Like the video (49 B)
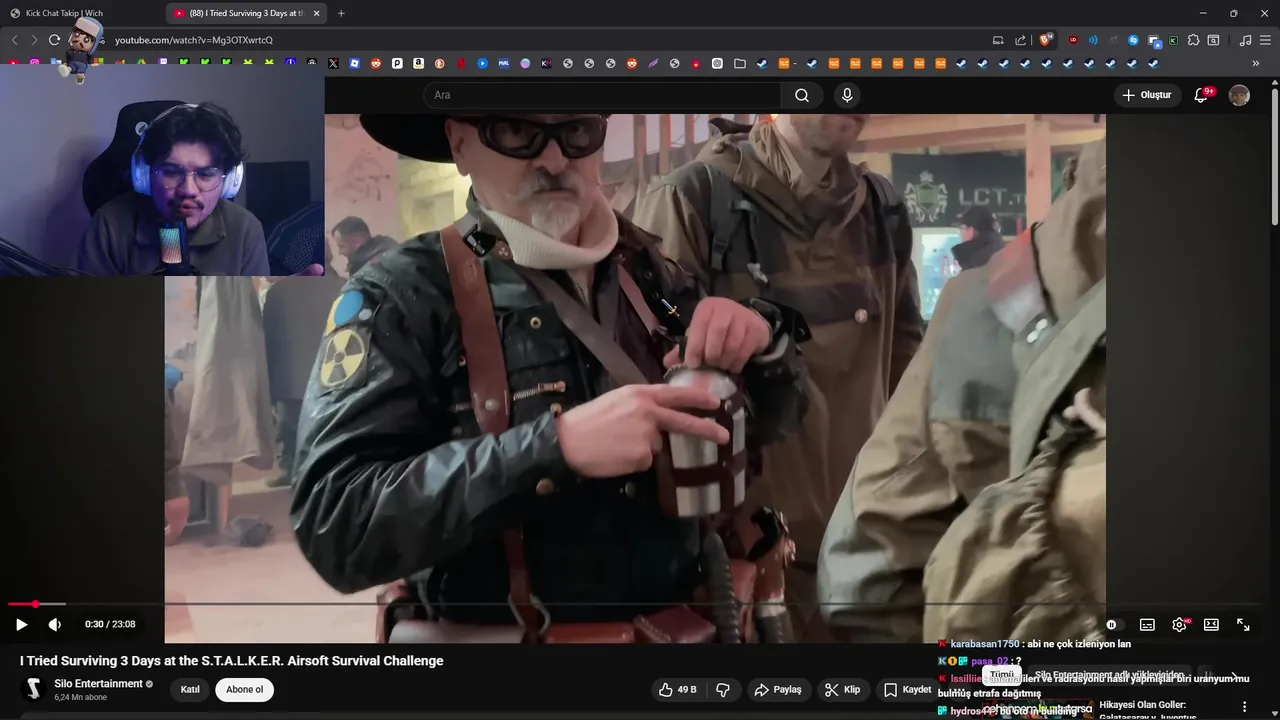This screenshot has height=720, width=1280. tap(677, 689)
